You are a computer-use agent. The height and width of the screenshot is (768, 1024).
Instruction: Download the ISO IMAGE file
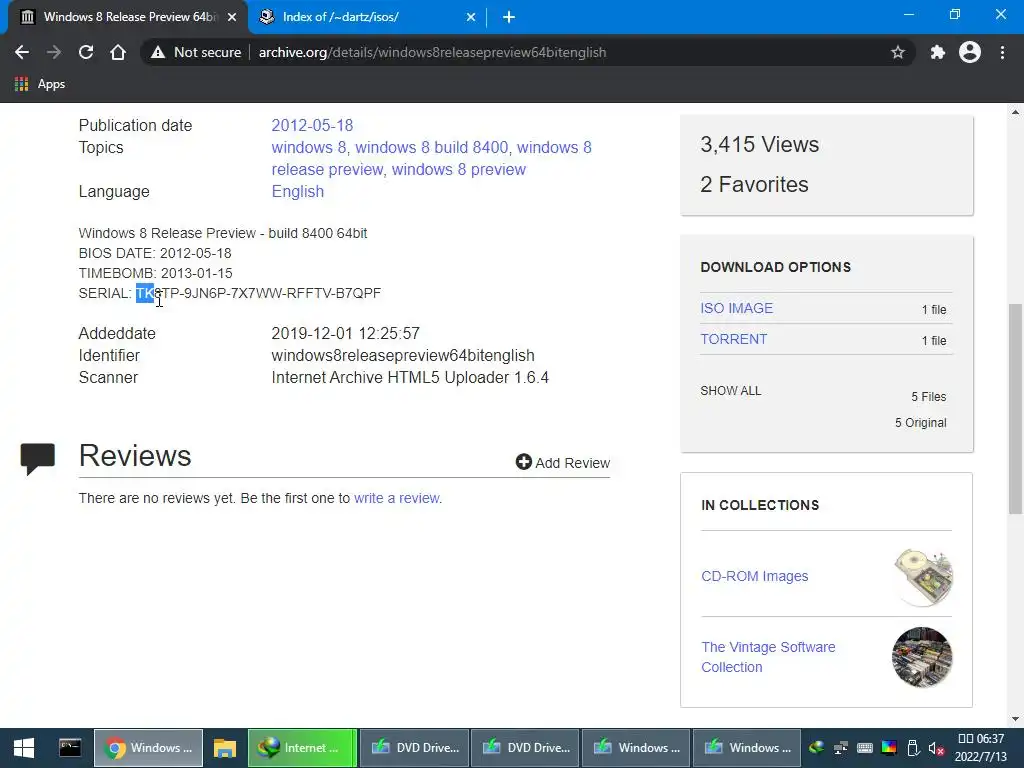(x=737, y=308)
